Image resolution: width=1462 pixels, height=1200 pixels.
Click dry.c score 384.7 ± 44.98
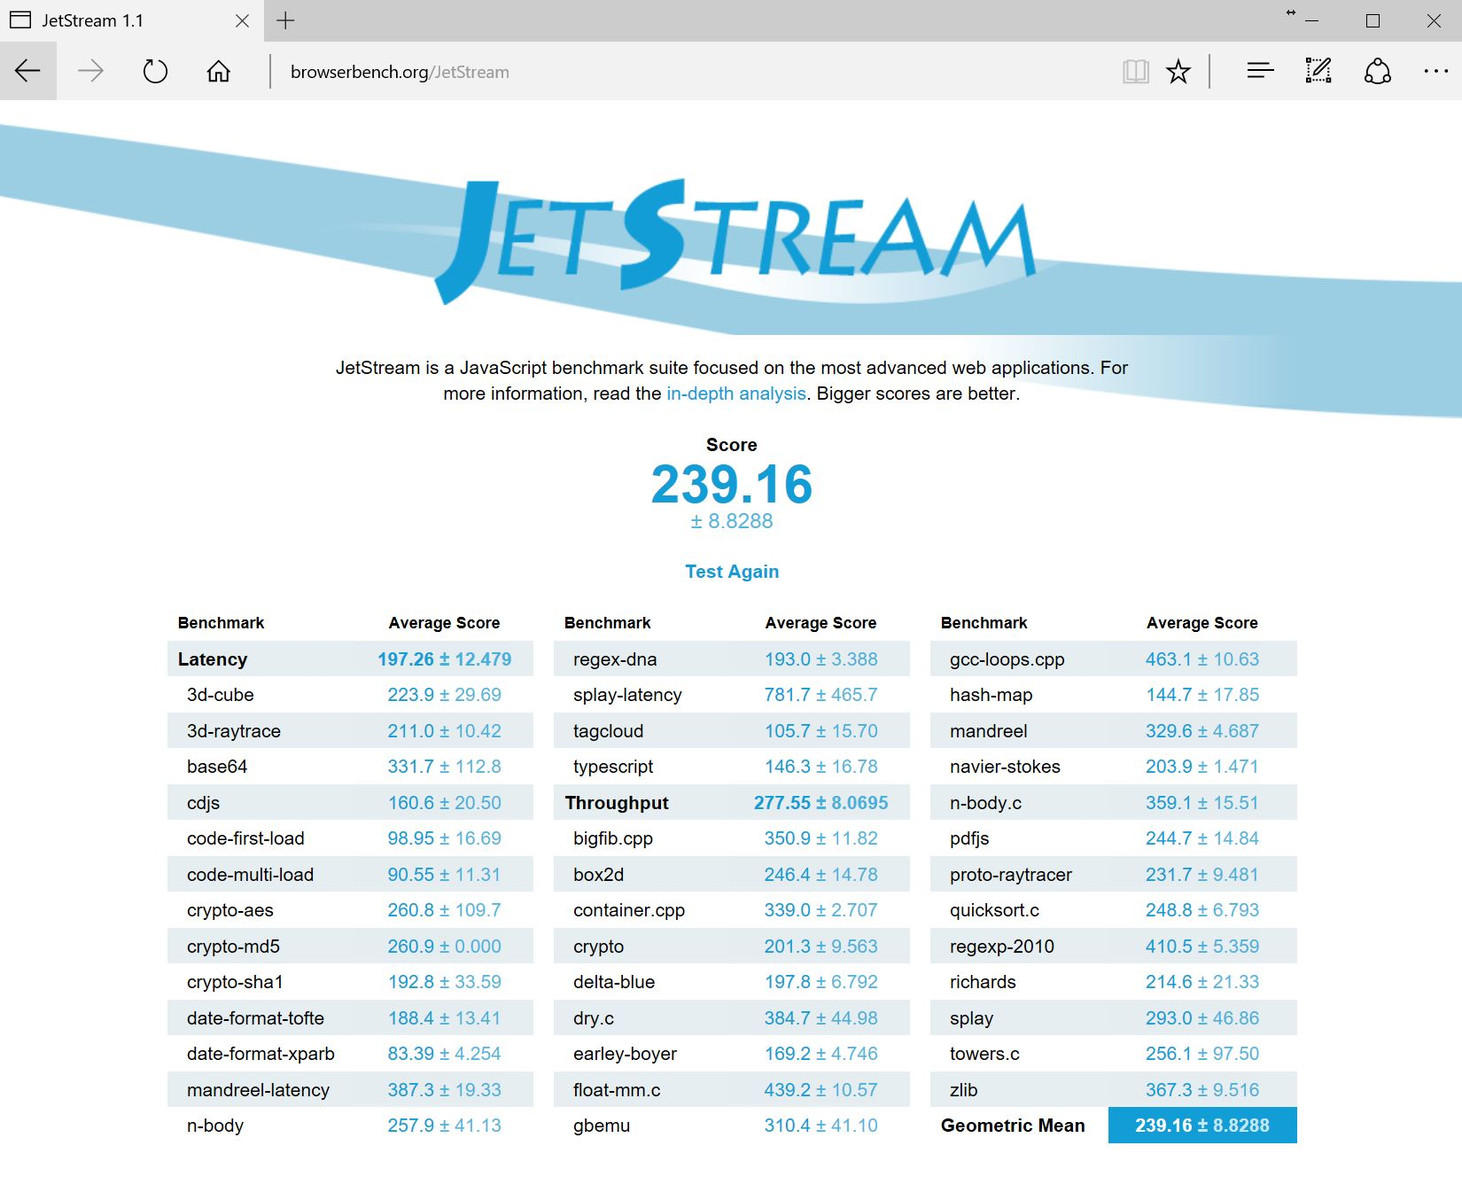coord(821,1018)
